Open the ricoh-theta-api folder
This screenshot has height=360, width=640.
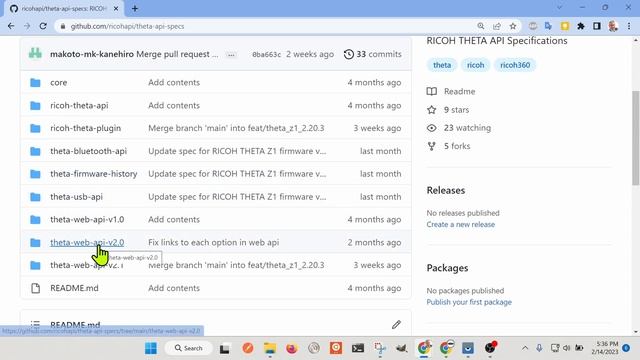pos(79,105)
